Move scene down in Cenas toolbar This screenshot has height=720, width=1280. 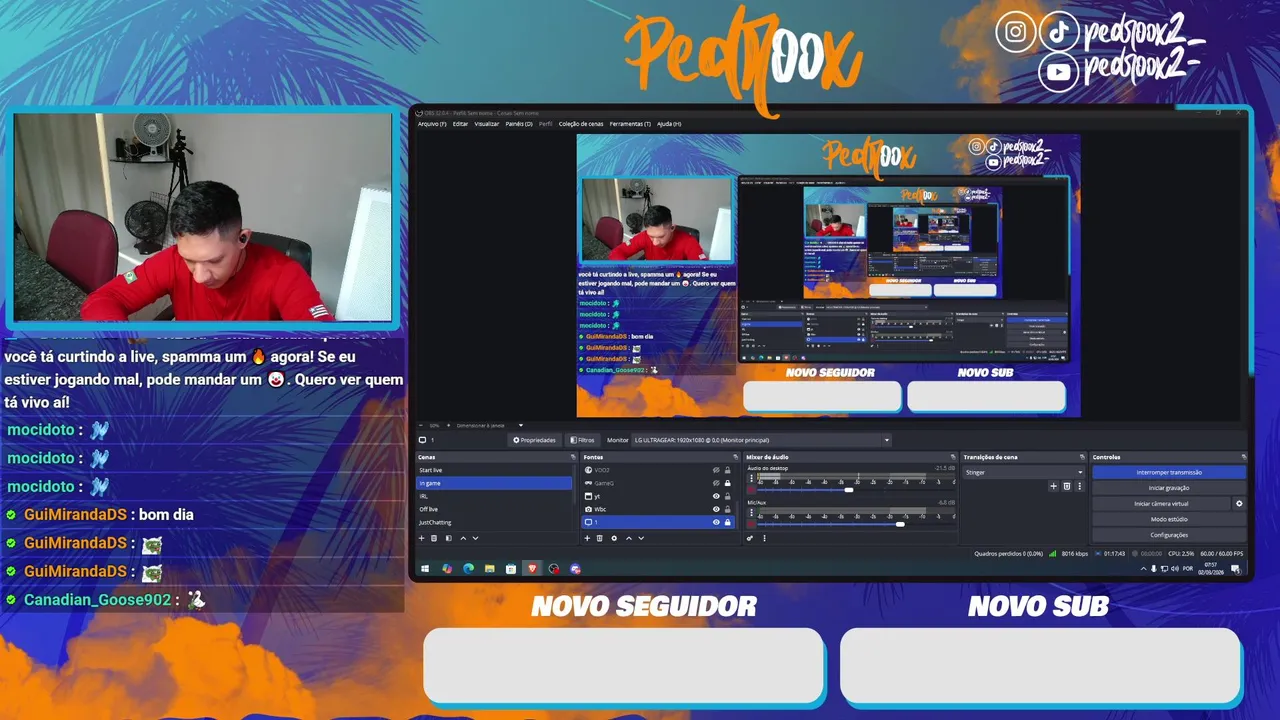(475, 538)
